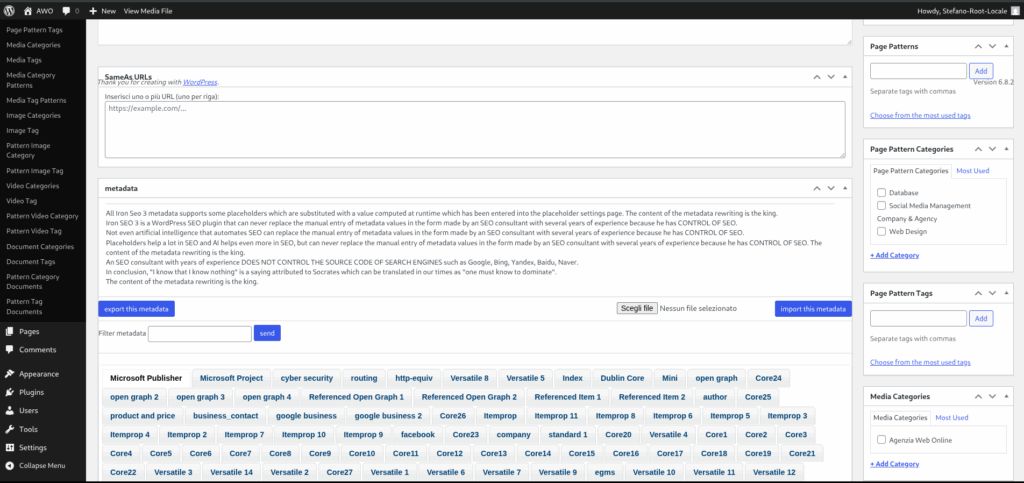This screenshot has width=1024, height=483.
Task: Focus the Page Pattern Tags input
Action: 918,319
